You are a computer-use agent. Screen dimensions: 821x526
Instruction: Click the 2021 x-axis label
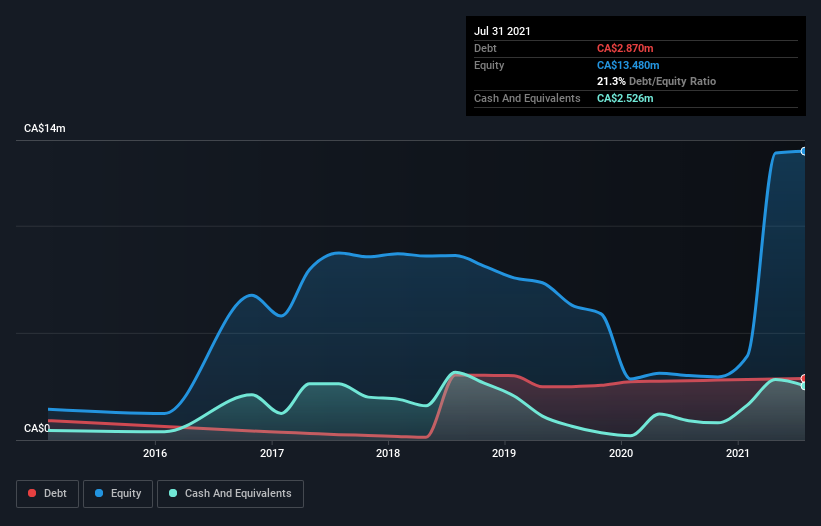738,453
